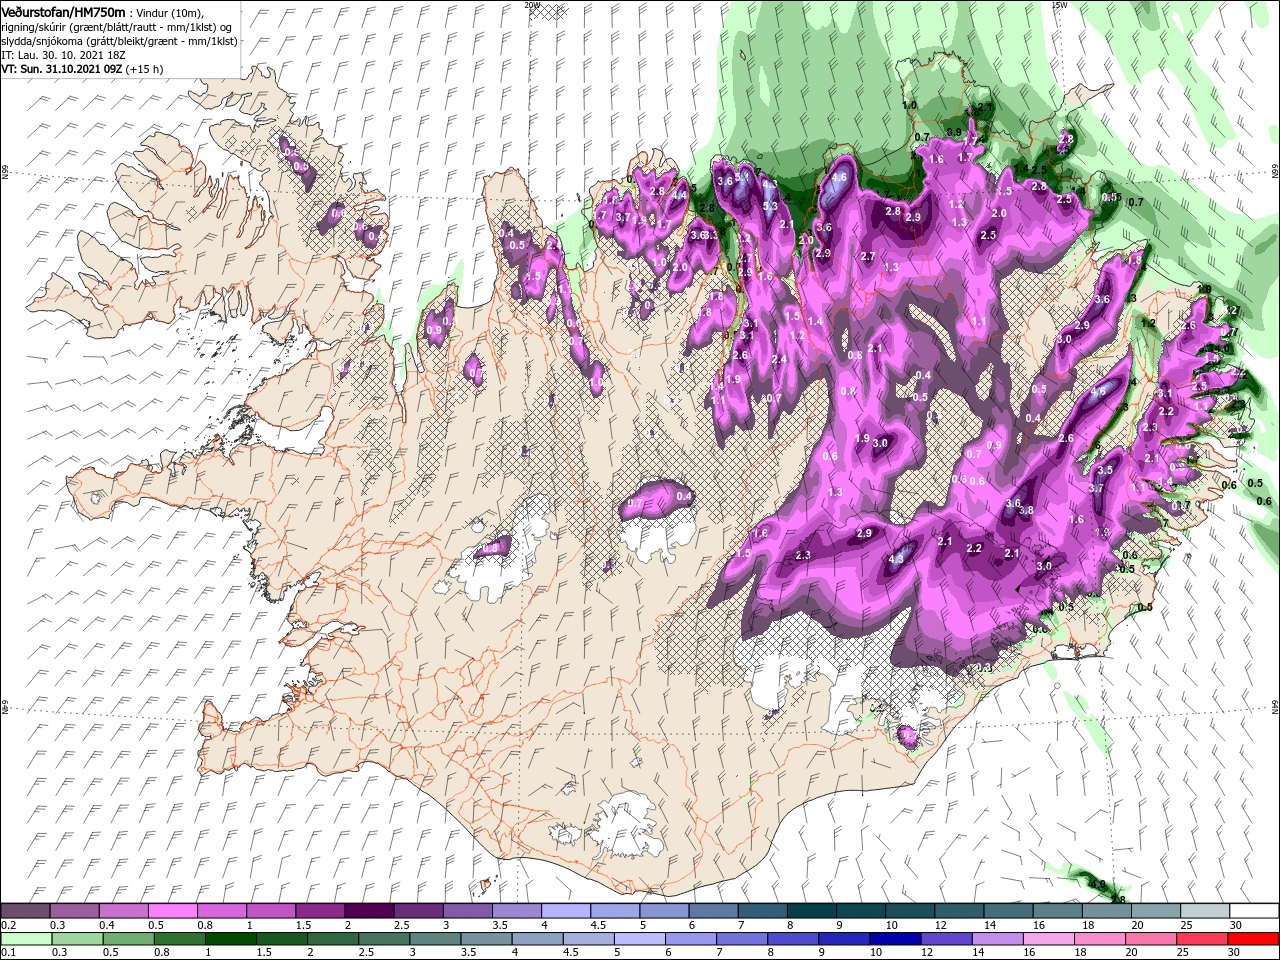Select the white 30 swatch in snow scale
The height and width of the screenshot is (960, 1280).
[1254, 911]
